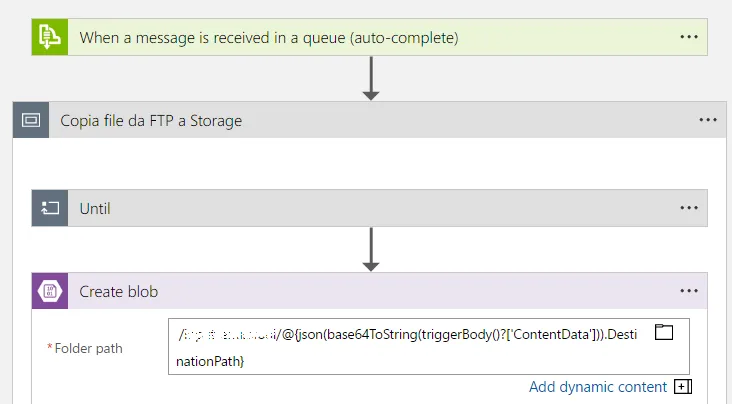Viewport: 732px width, 404px height.
Task: Click the Add dynamic content link
Action: (x=598, y=387)
